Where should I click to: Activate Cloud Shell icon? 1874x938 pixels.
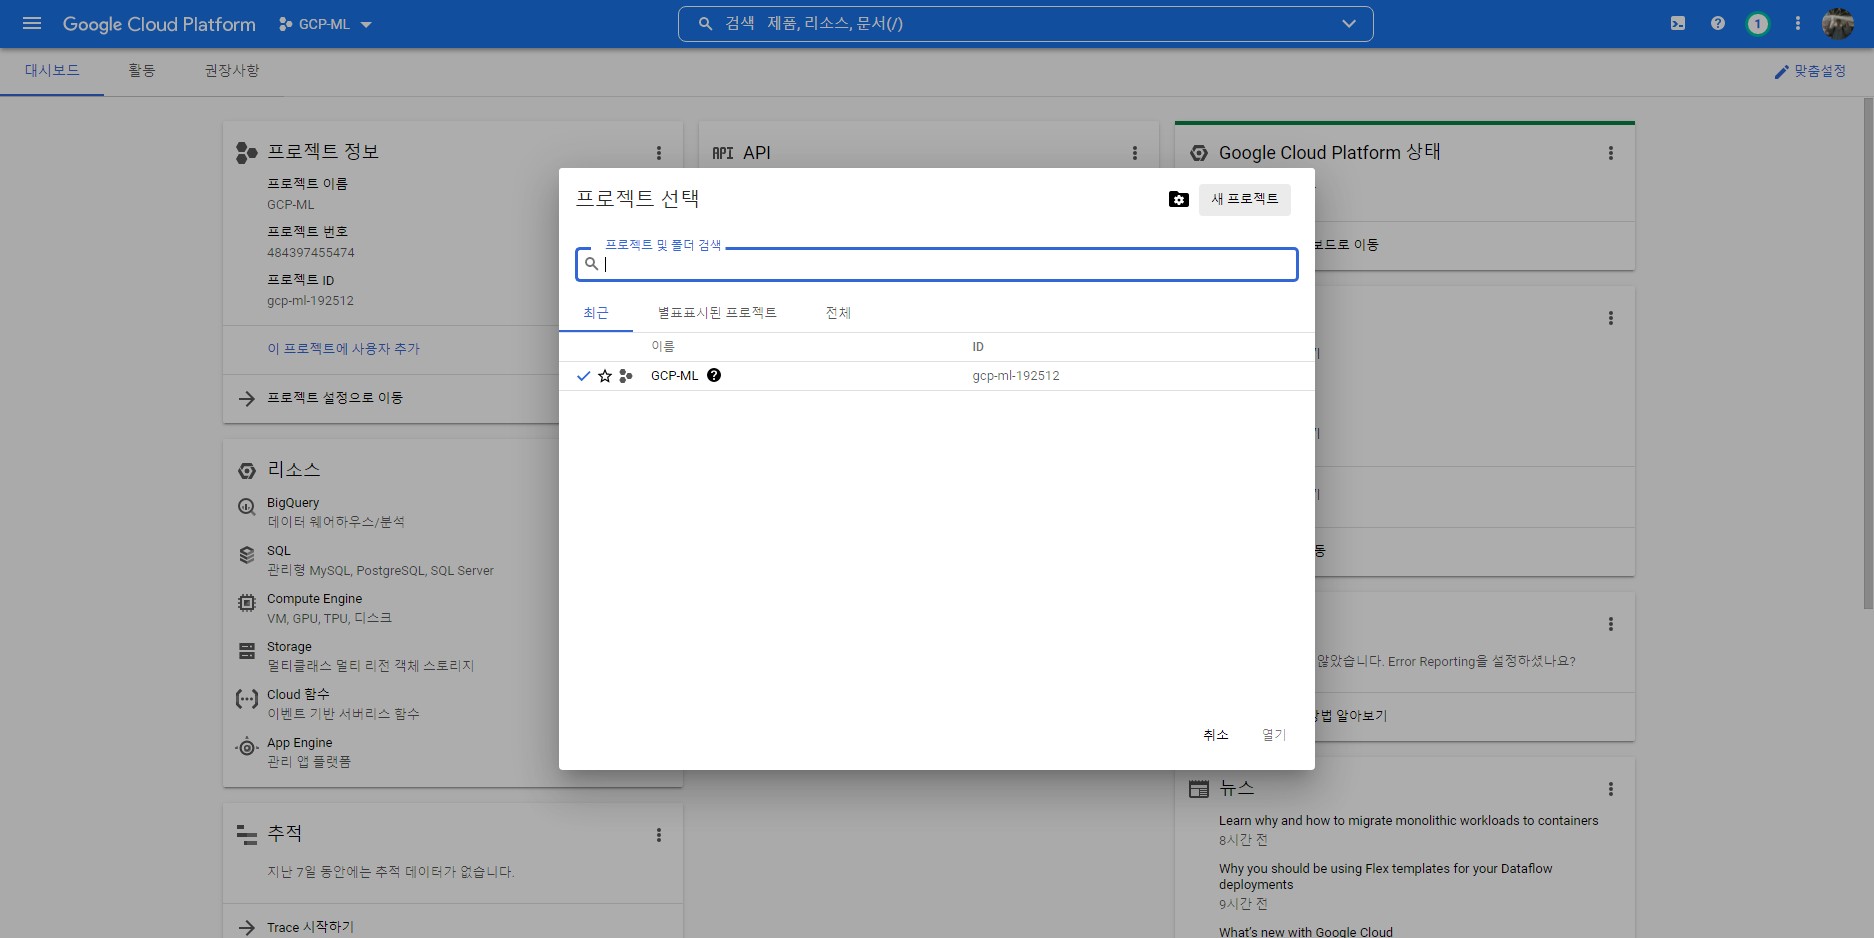tap(1678, 23)
